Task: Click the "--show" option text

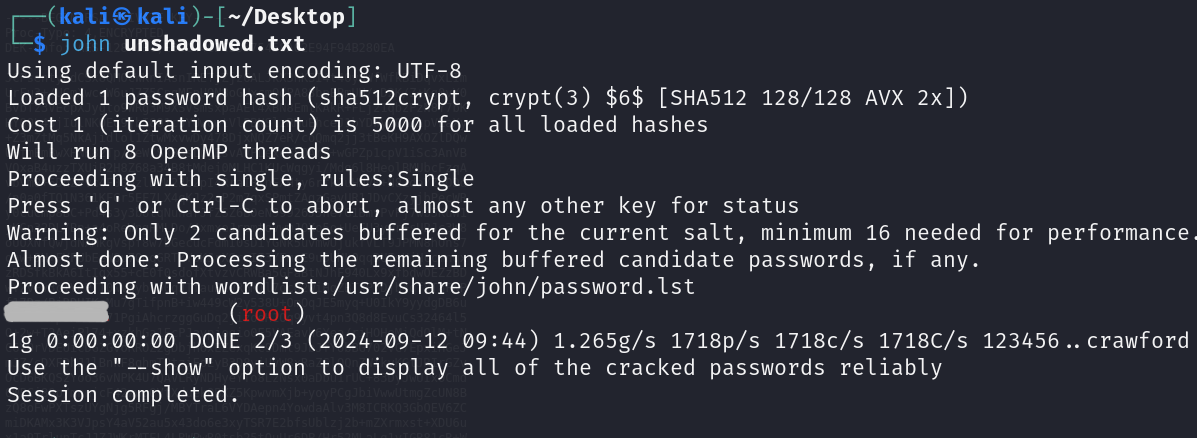Action: click(156, 368)
